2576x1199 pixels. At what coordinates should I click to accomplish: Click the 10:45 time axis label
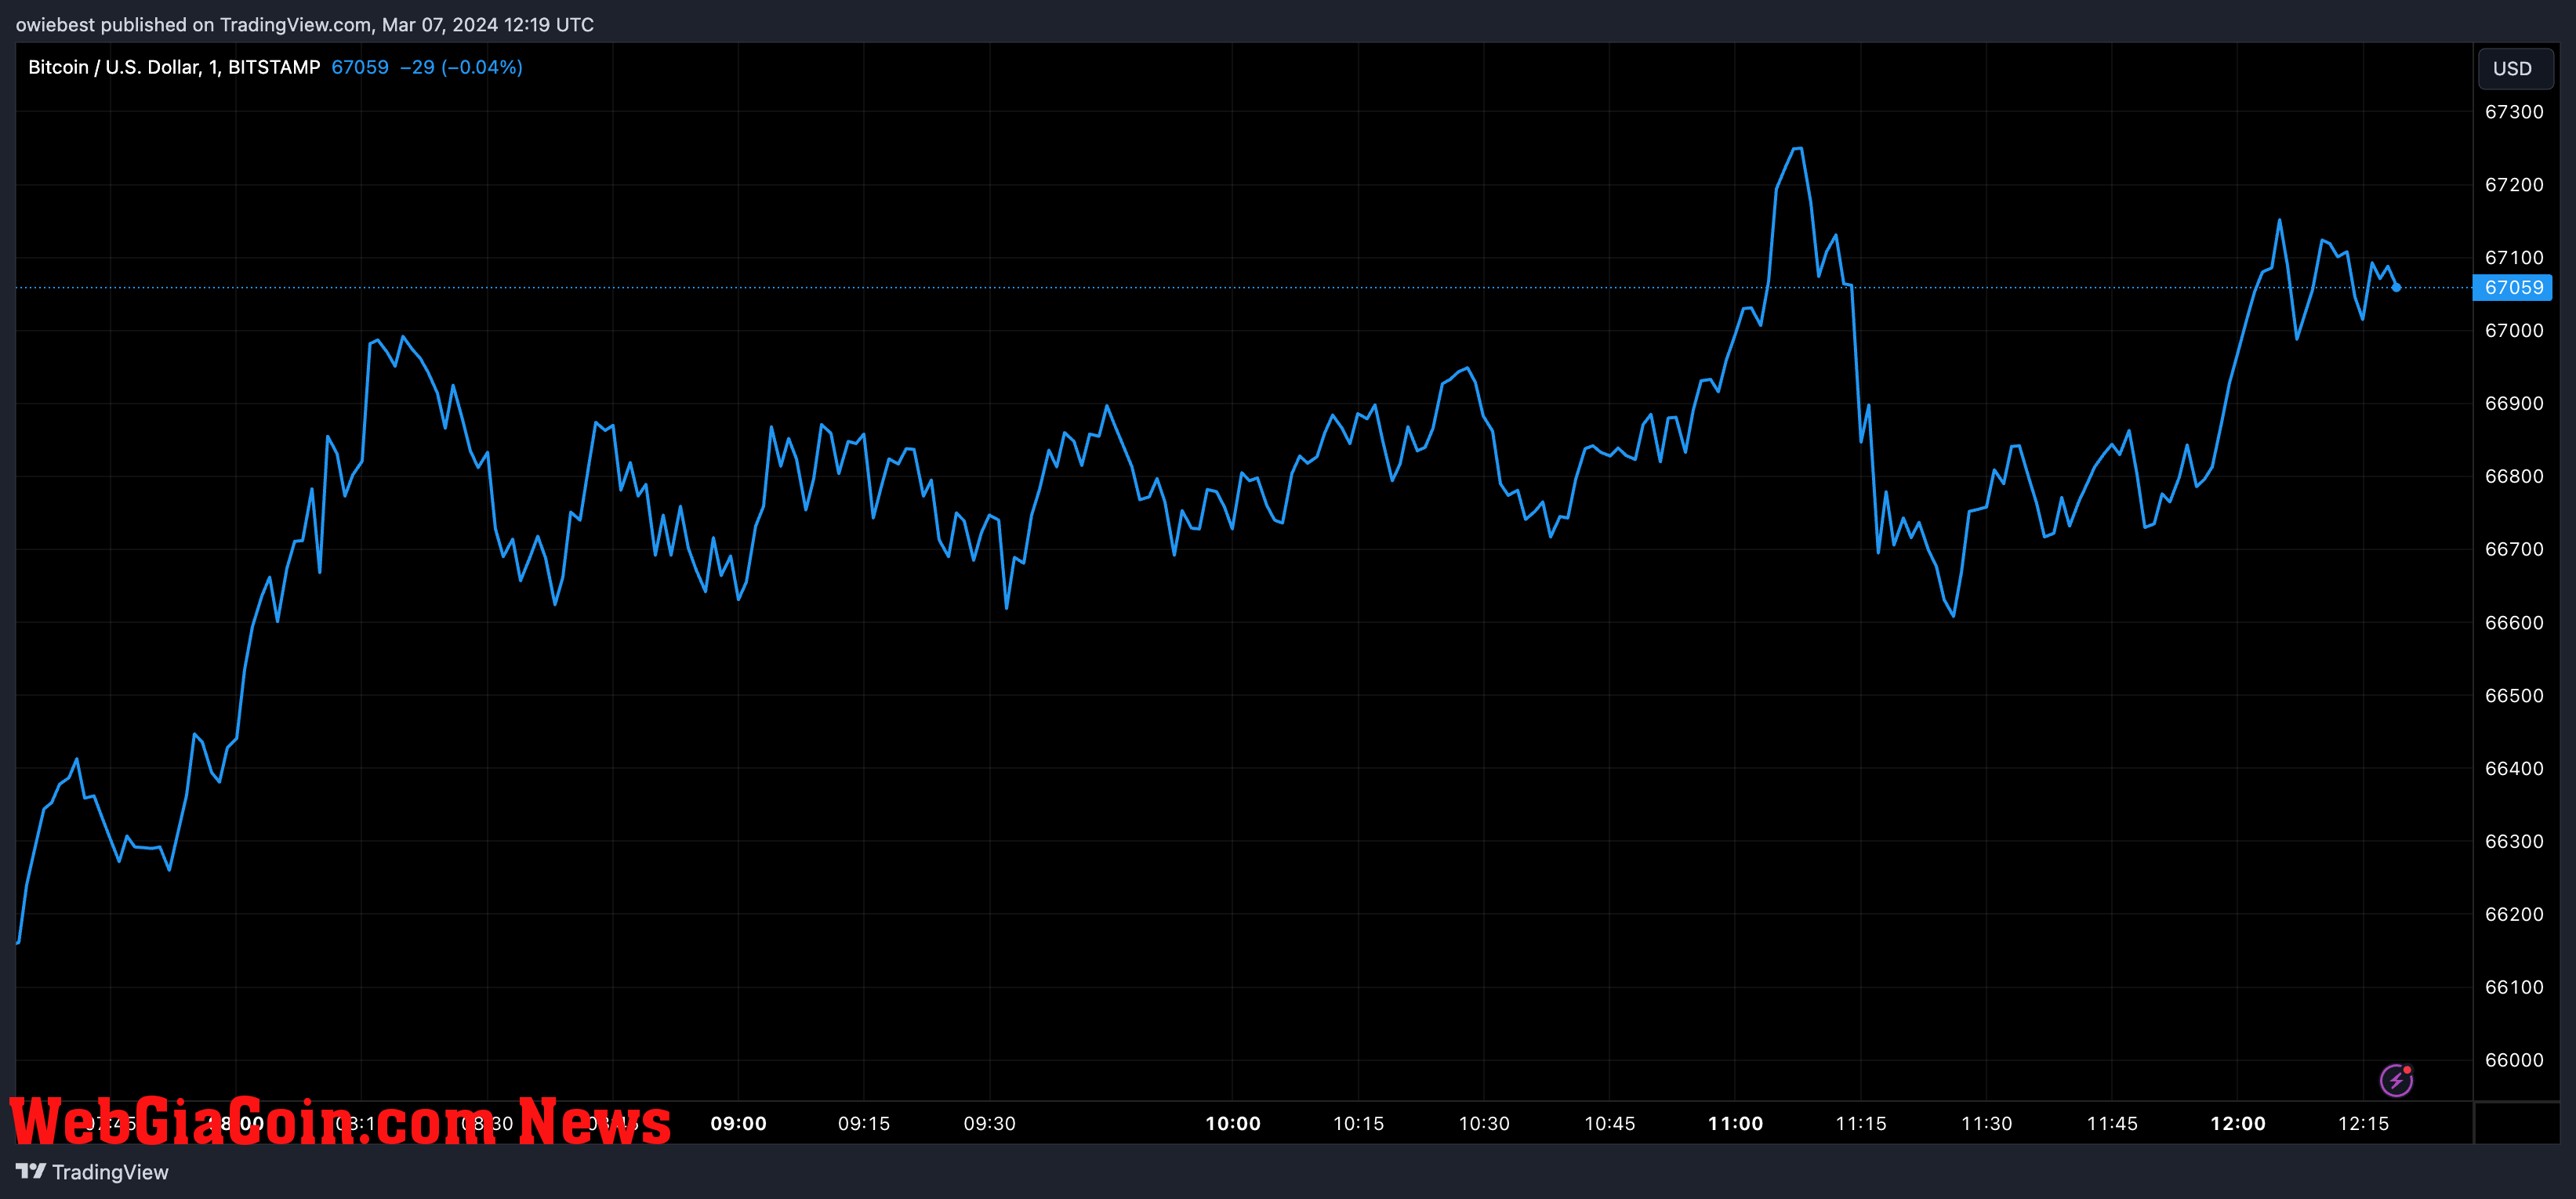(1610, 1124)
